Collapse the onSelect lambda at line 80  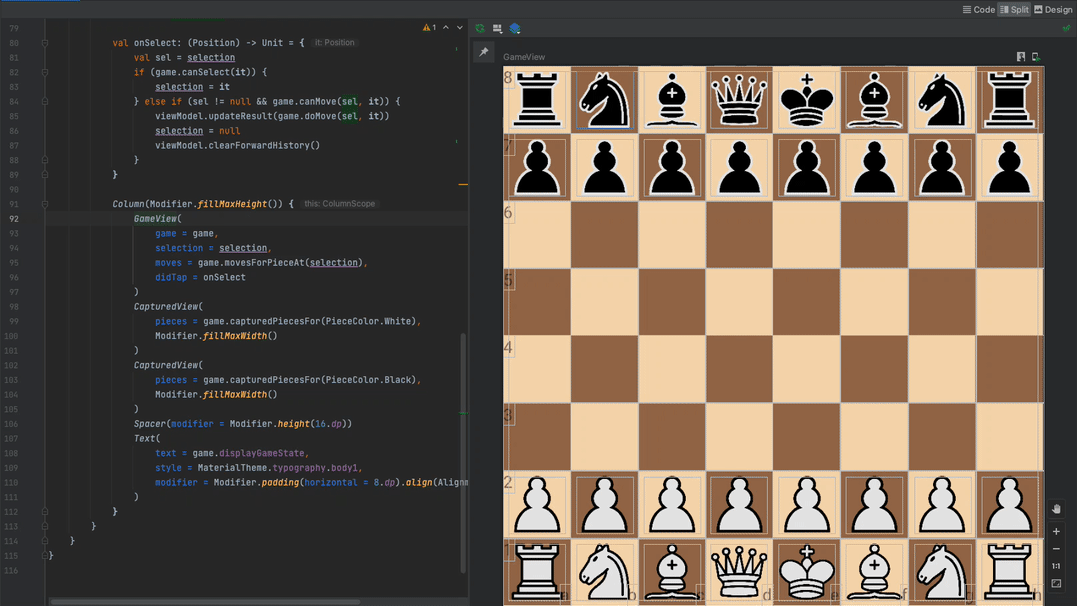[45, 43]
